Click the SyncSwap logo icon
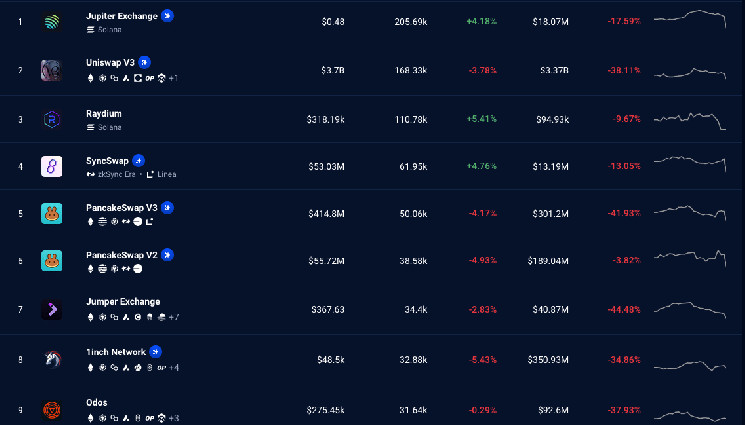The width and height of the screenshot is (745, 425). [52, 166]
